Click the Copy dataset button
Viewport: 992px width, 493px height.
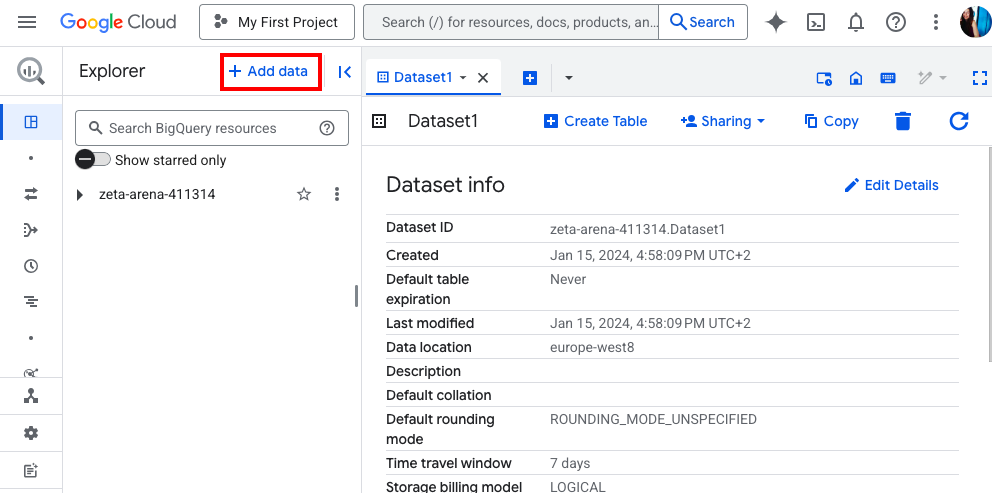(831, 121)
